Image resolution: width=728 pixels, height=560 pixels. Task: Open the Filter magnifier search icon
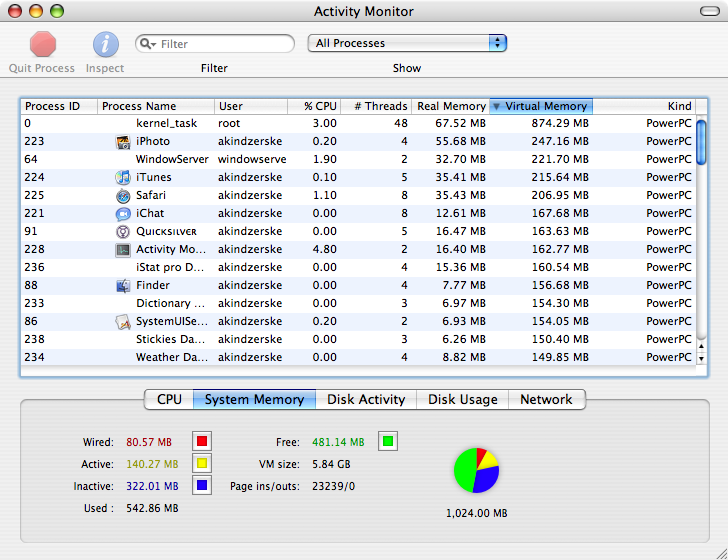[148, 44]
